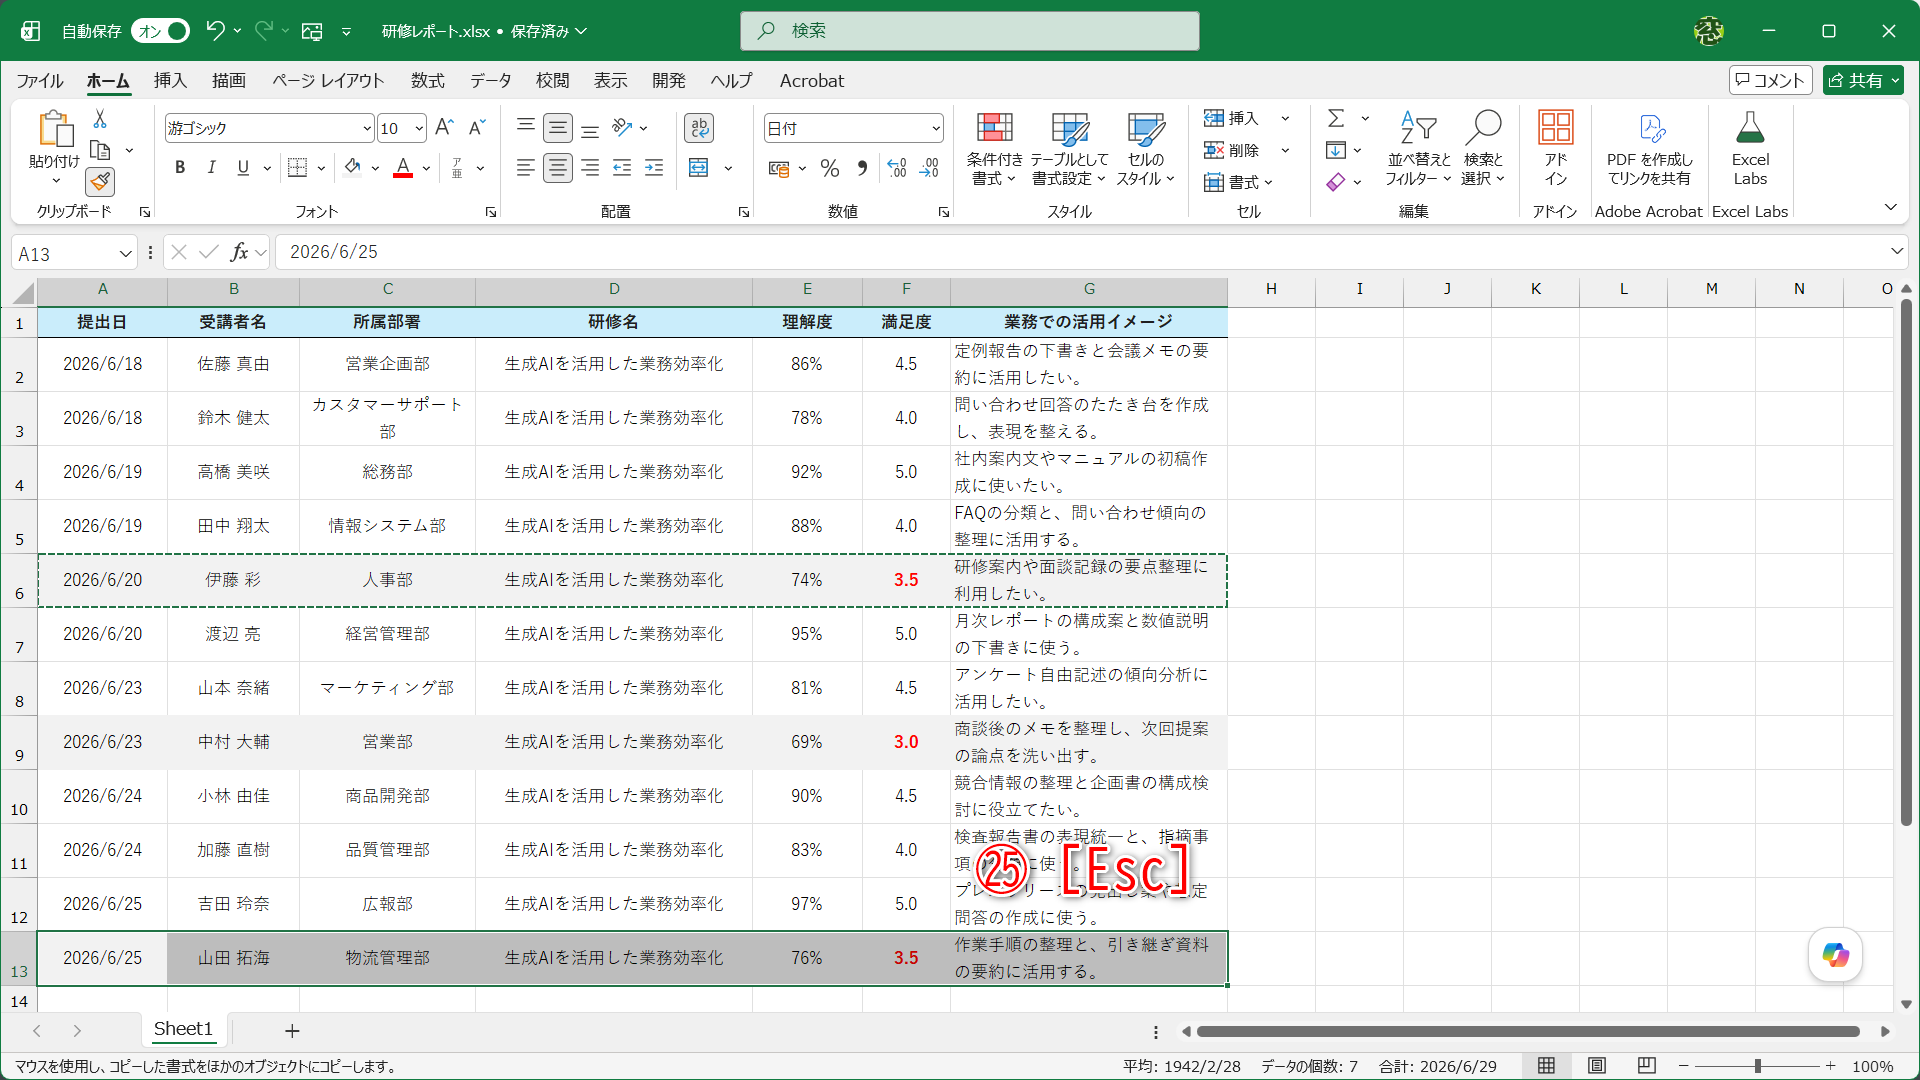Image resolution: width=1920 pixels, height=1080 pixels.
Task: Click the Borders icon
Action: (297, 167)
